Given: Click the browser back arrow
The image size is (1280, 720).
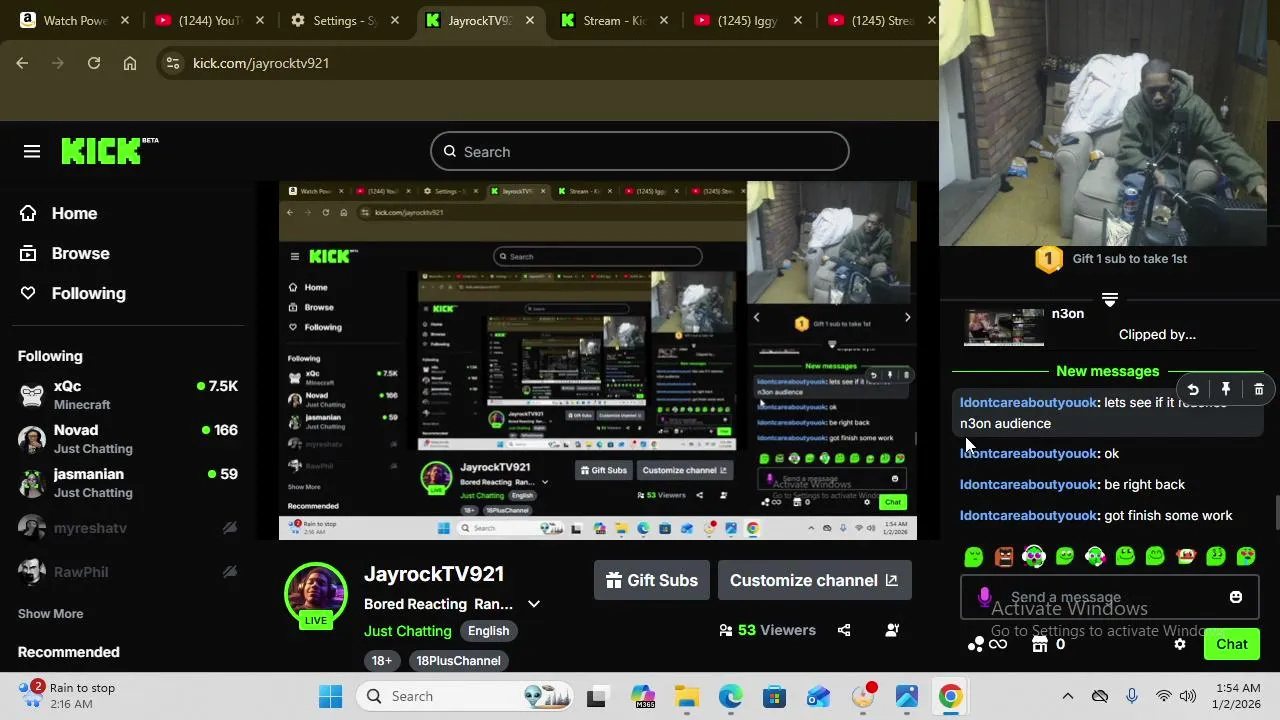Looking at the screenshot, I should pyautogui.click(x=22, y=63).
